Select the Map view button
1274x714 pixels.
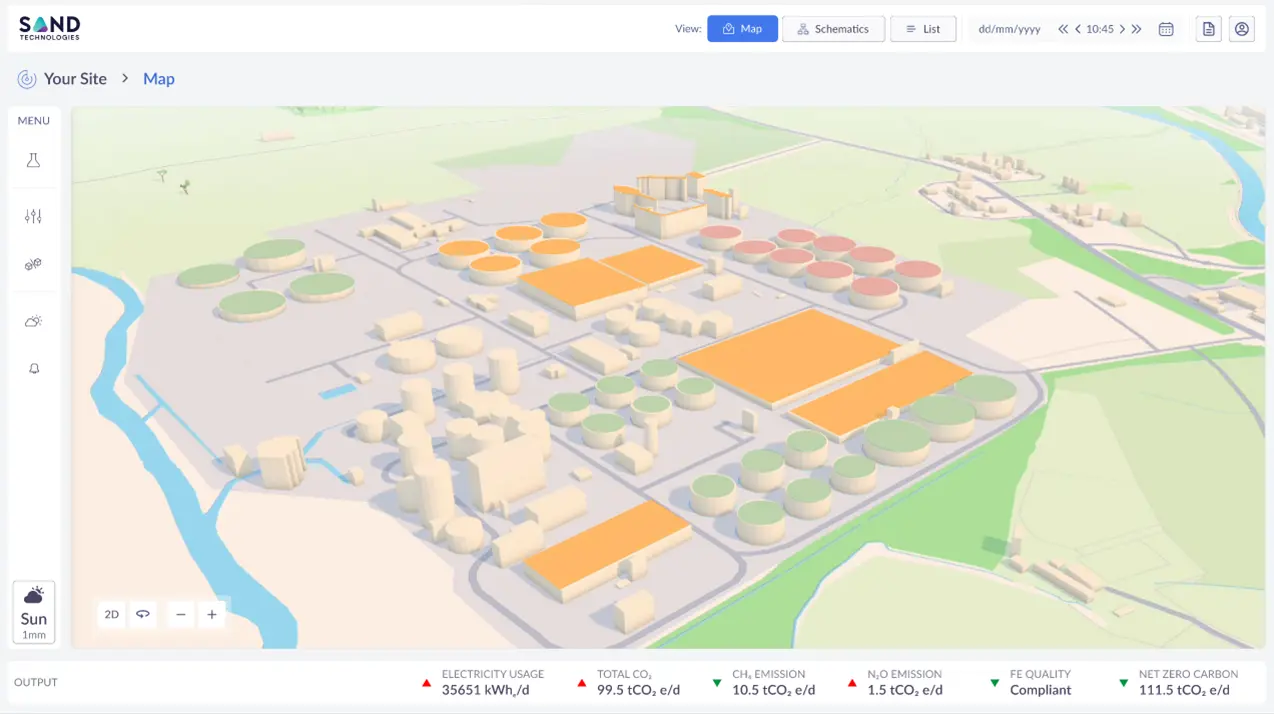tap(742, 29)
